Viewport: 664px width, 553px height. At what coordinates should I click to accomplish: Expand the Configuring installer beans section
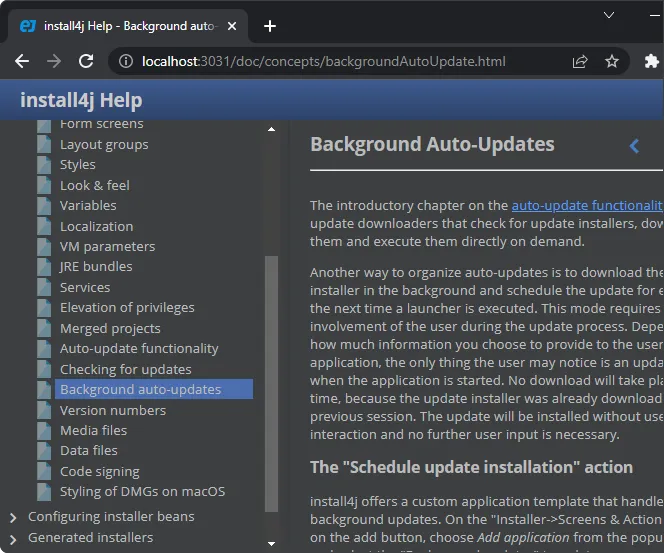13,517
